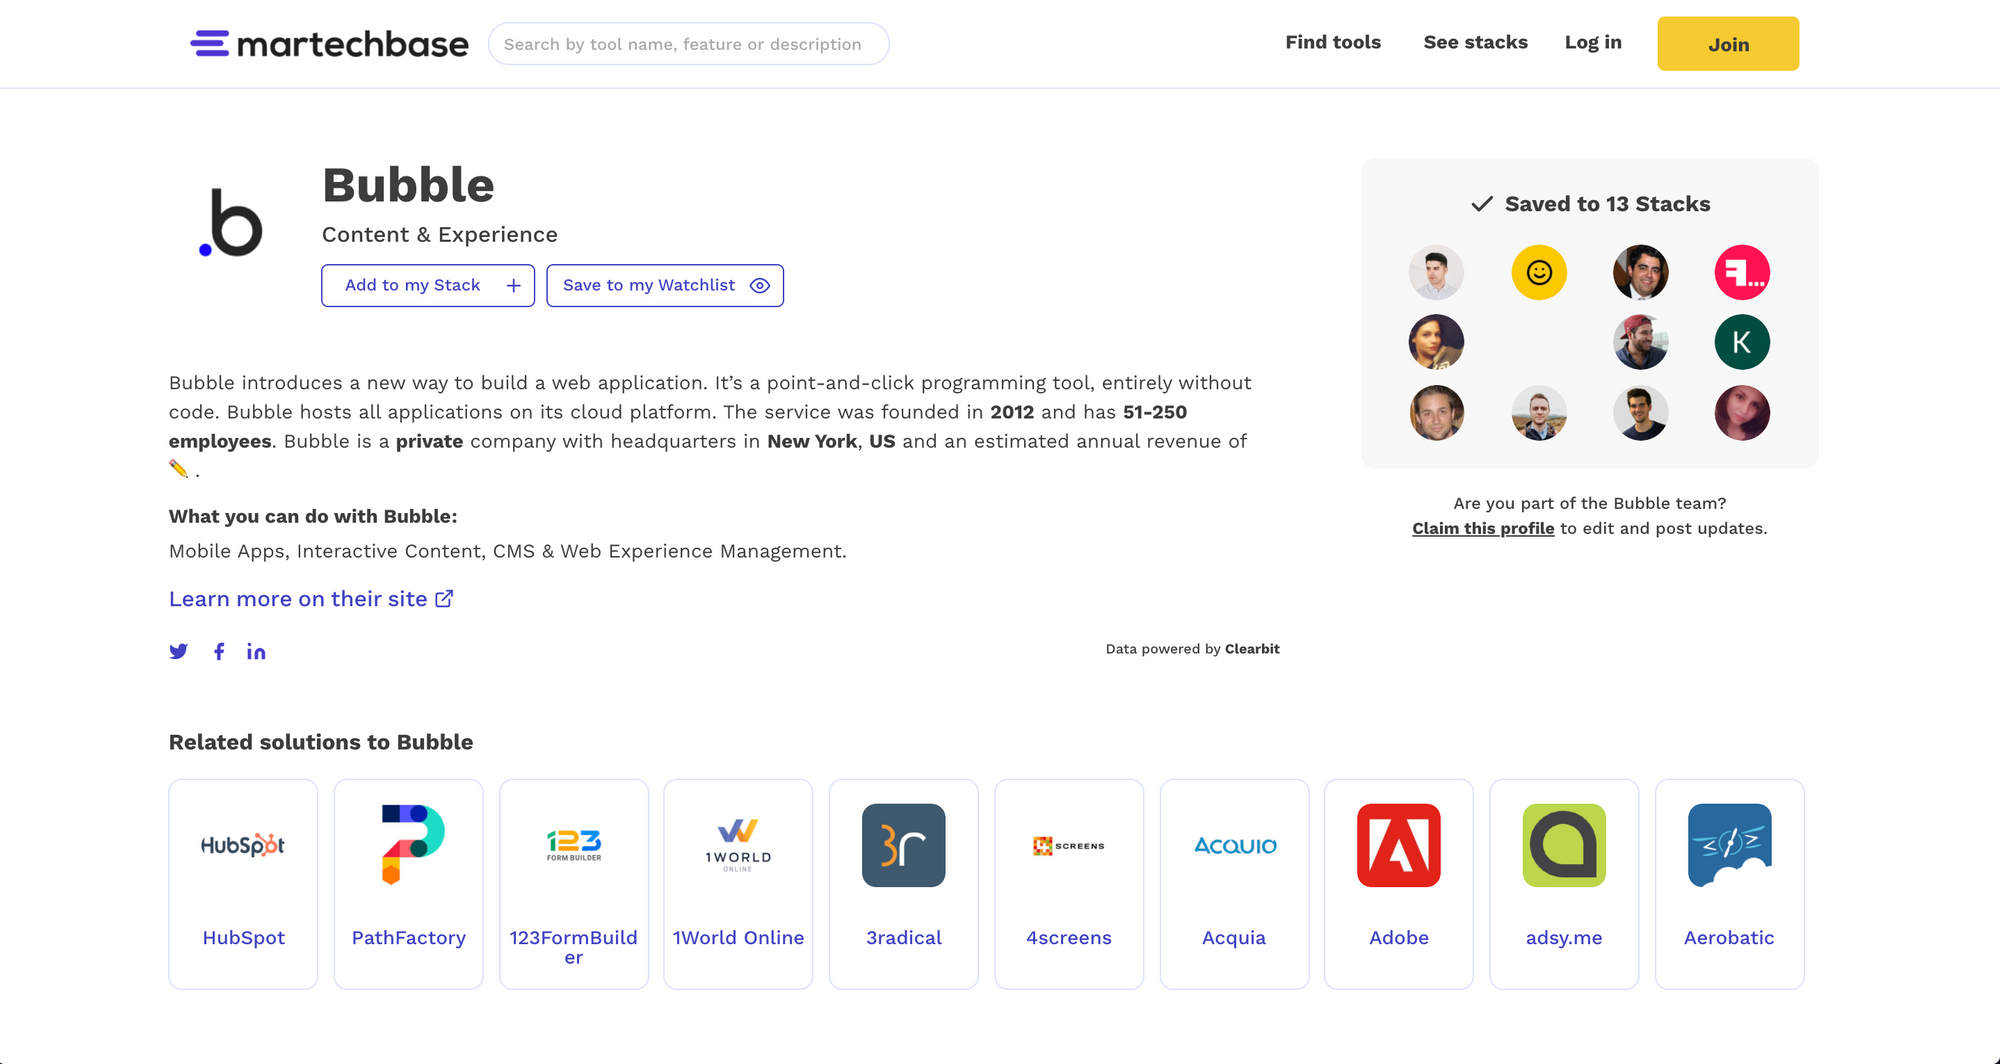Open the PathFactory related solution card
This screenshot has width=2000, height=1064.
coord(408,884)
